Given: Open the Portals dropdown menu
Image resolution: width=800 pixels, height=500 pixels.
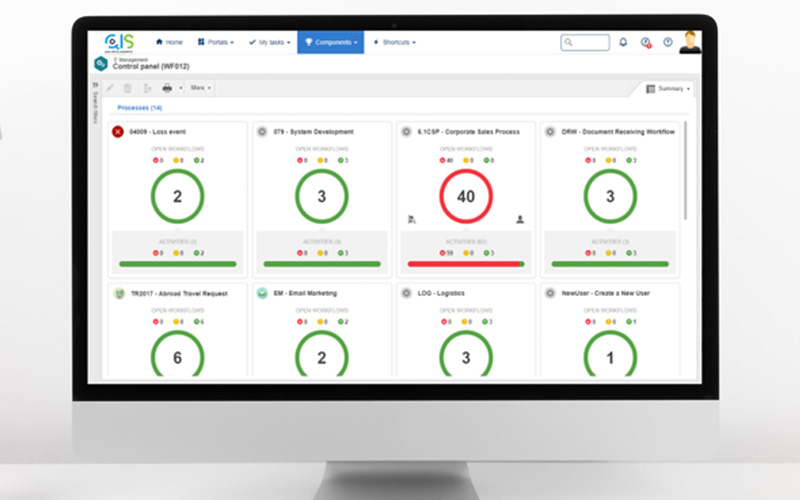Looking at the screenshot, I should coord(216,42).
